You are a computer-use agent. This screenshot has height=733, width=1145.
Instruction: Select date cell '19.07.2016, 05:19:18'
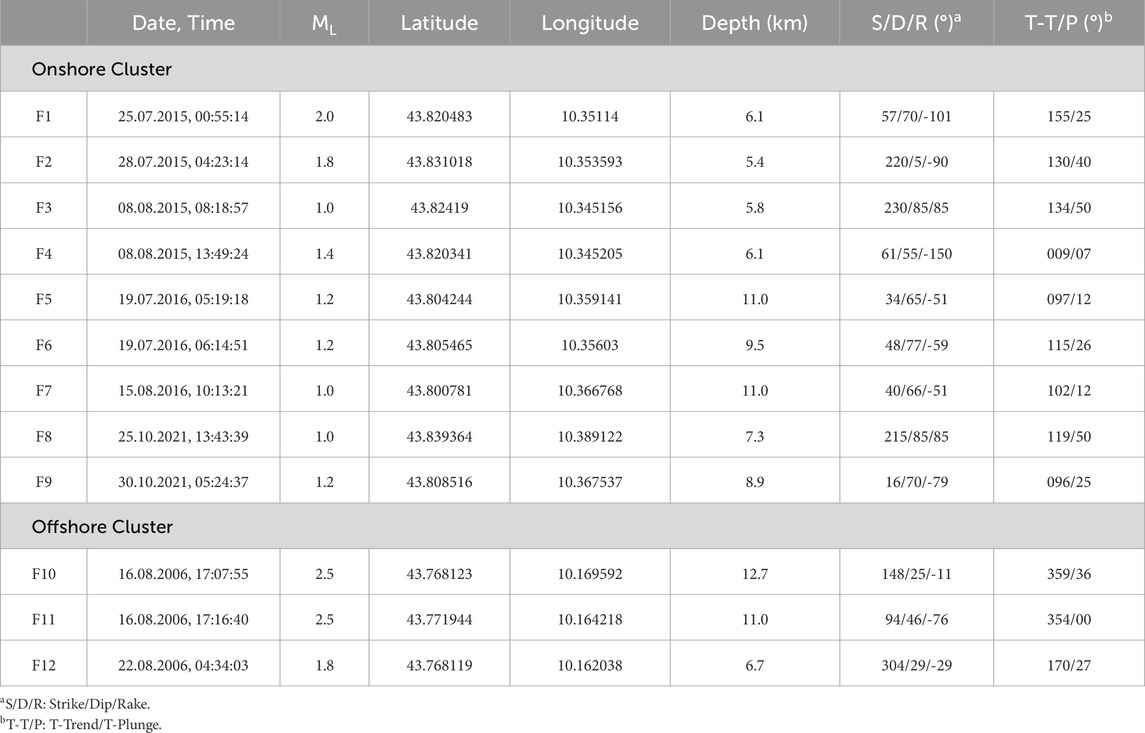click(183, 299)
